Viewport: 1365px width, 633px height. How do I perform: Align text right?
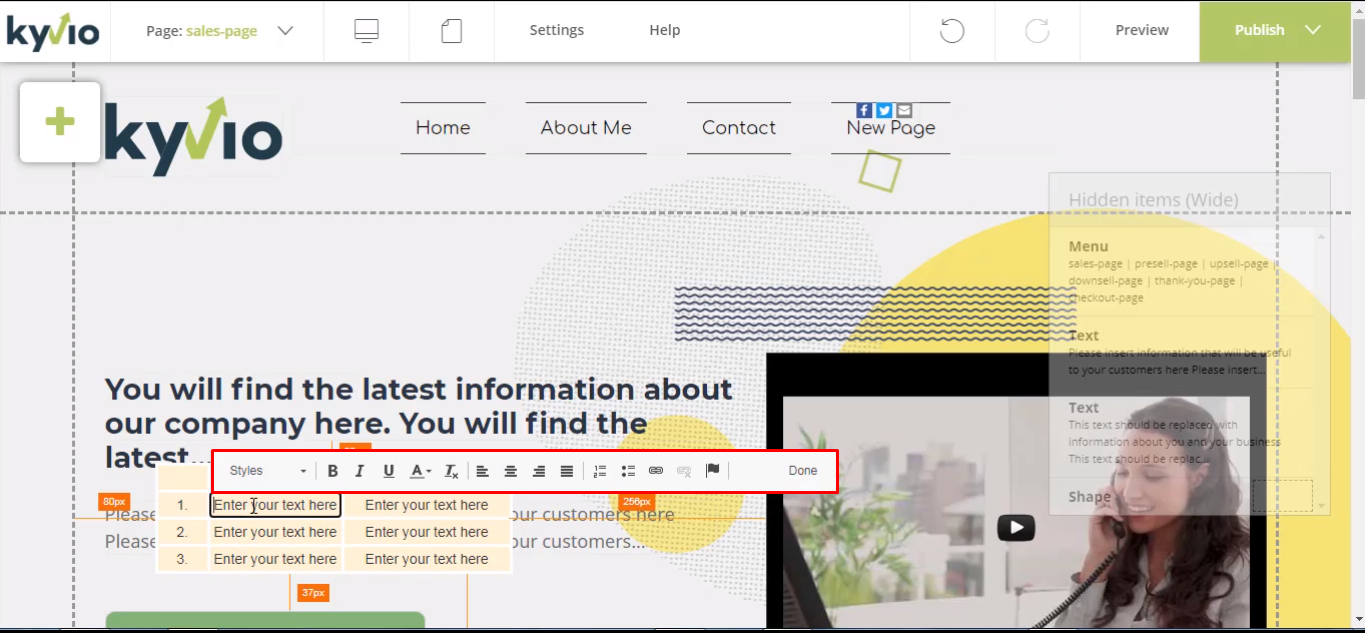pos(539,471)
